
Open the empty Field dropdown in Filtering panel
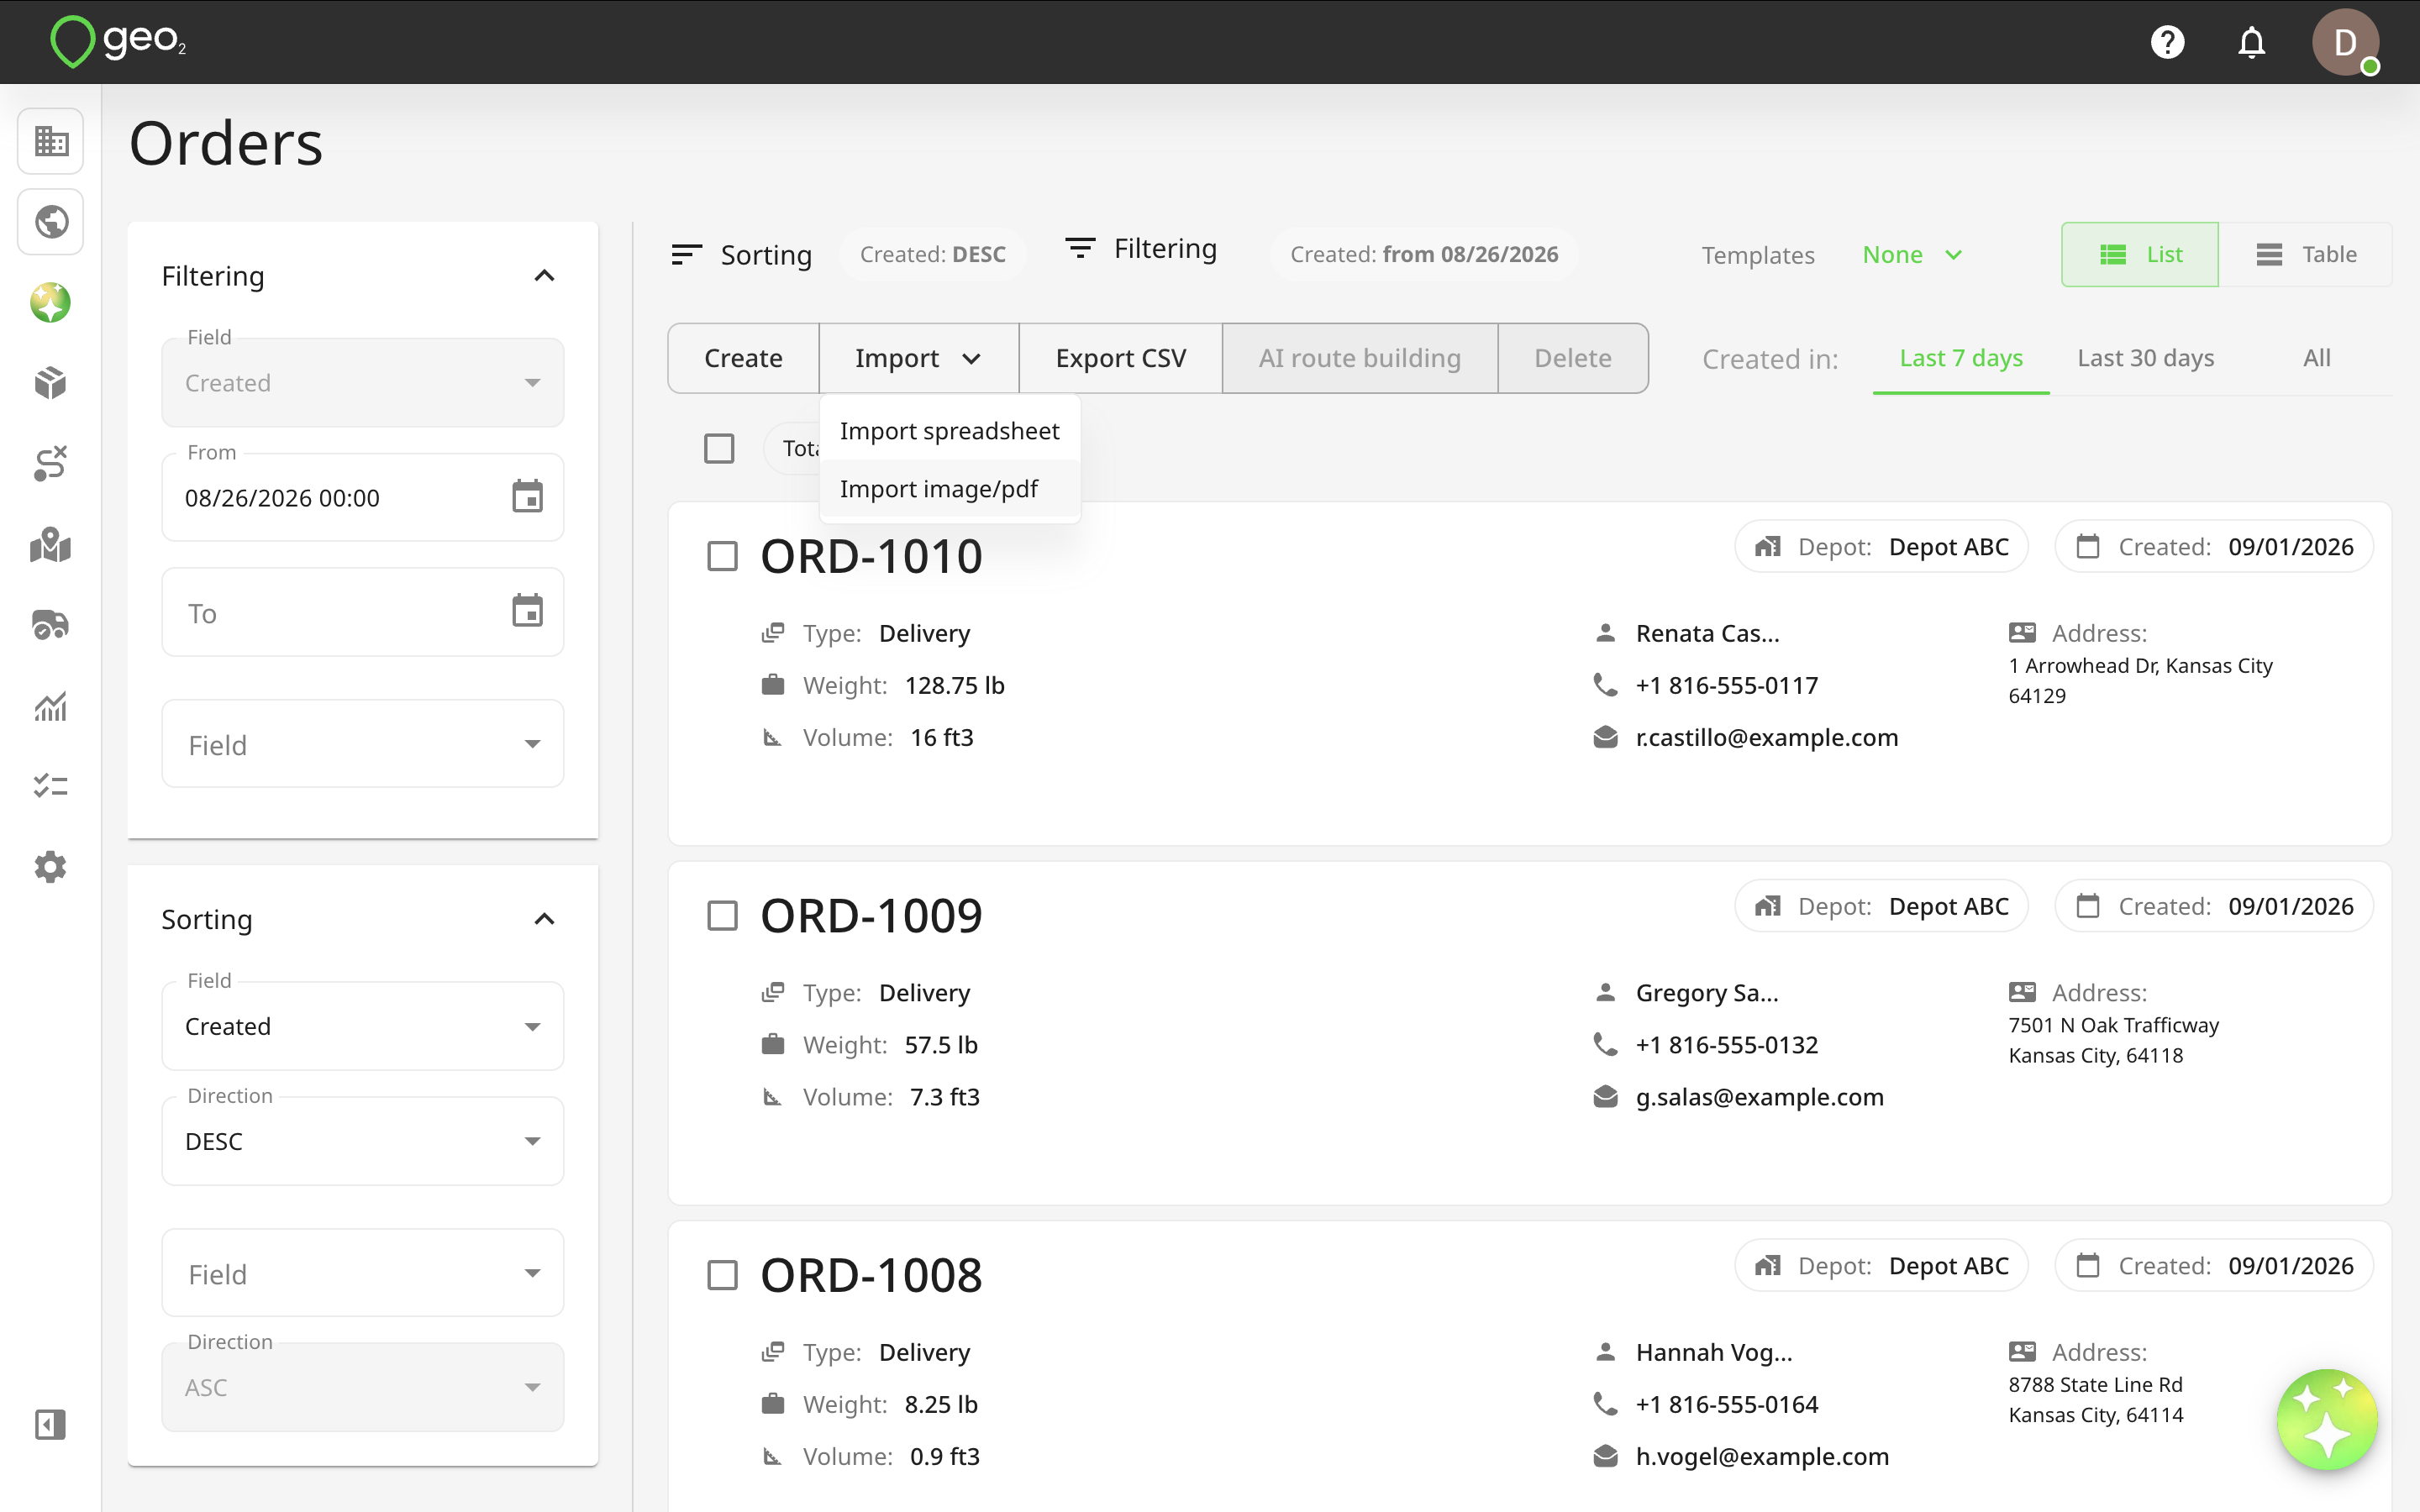click(362, 744)
